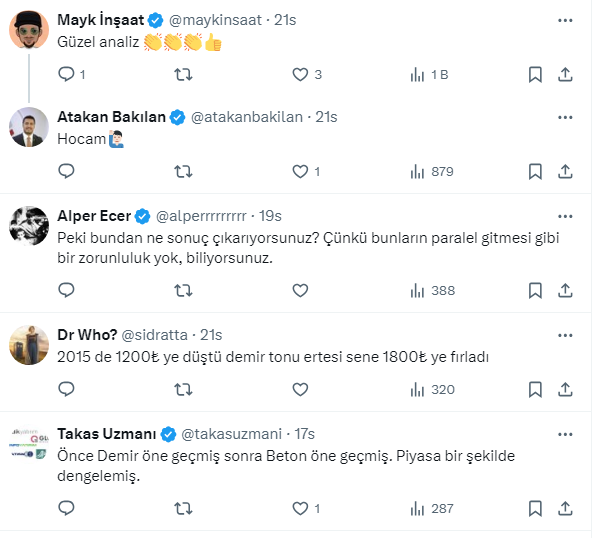The image size is (600, 538).
Task: Click Atakan Bakılan's profile avatar
Action: [30, 126]
